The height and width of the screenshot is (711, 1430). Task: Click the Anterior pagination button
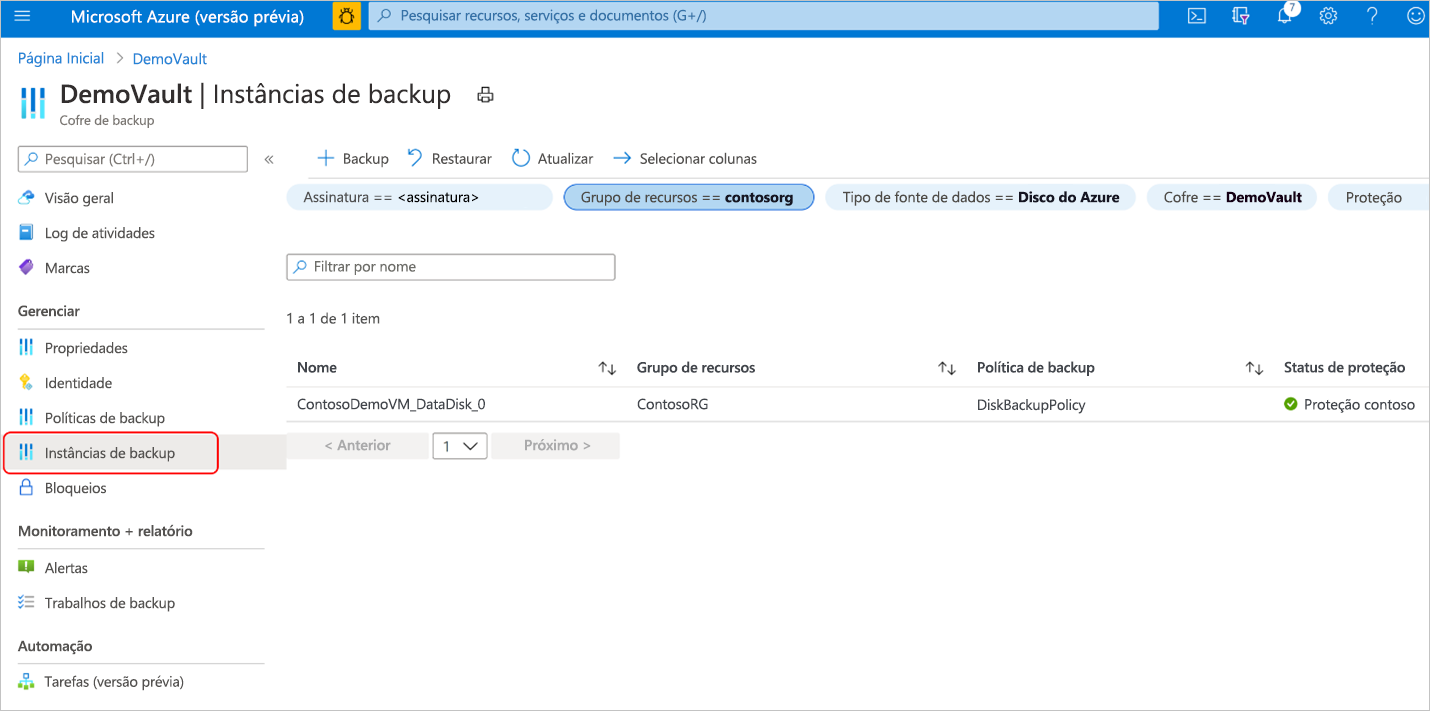coord(357,446)
